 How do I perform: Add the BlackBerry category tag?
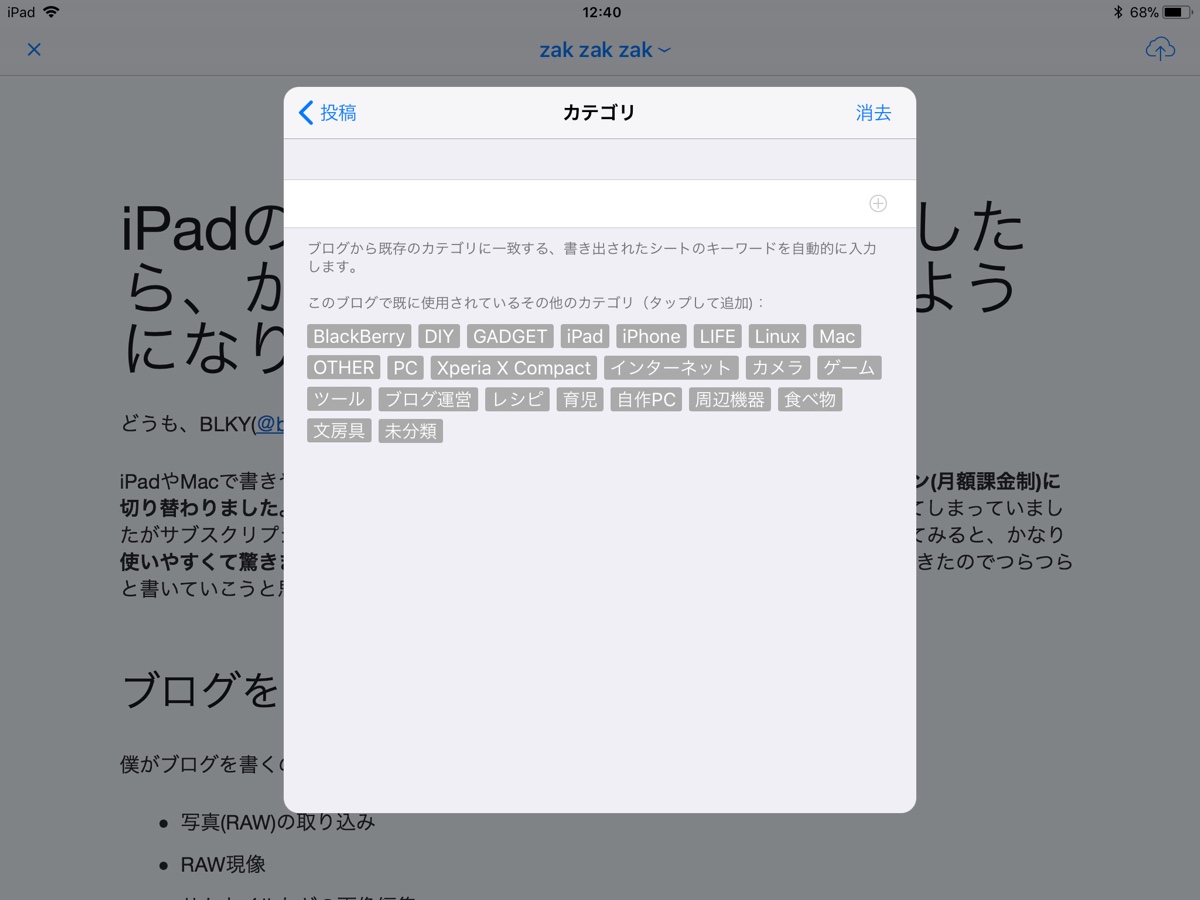pos(359,336)
